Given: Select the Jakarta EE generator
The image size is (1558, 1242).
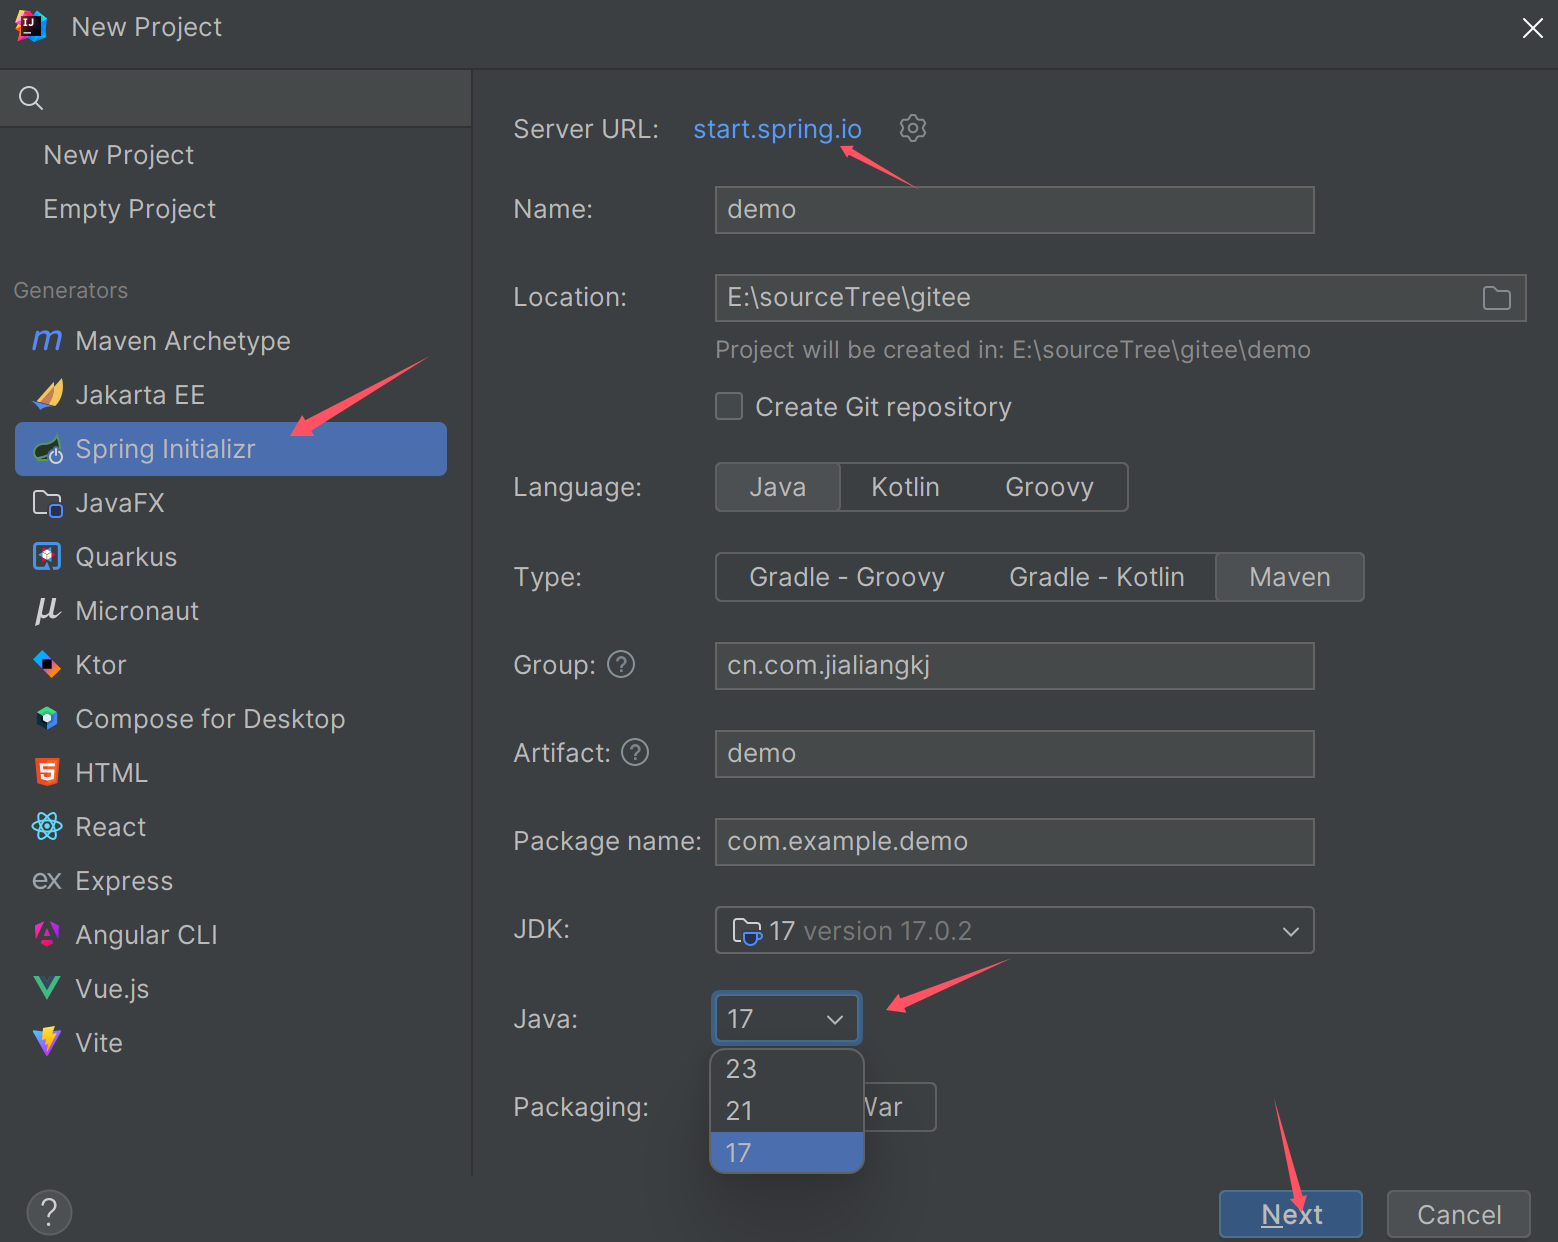Looking at the screenshot, I should (231, 395).
